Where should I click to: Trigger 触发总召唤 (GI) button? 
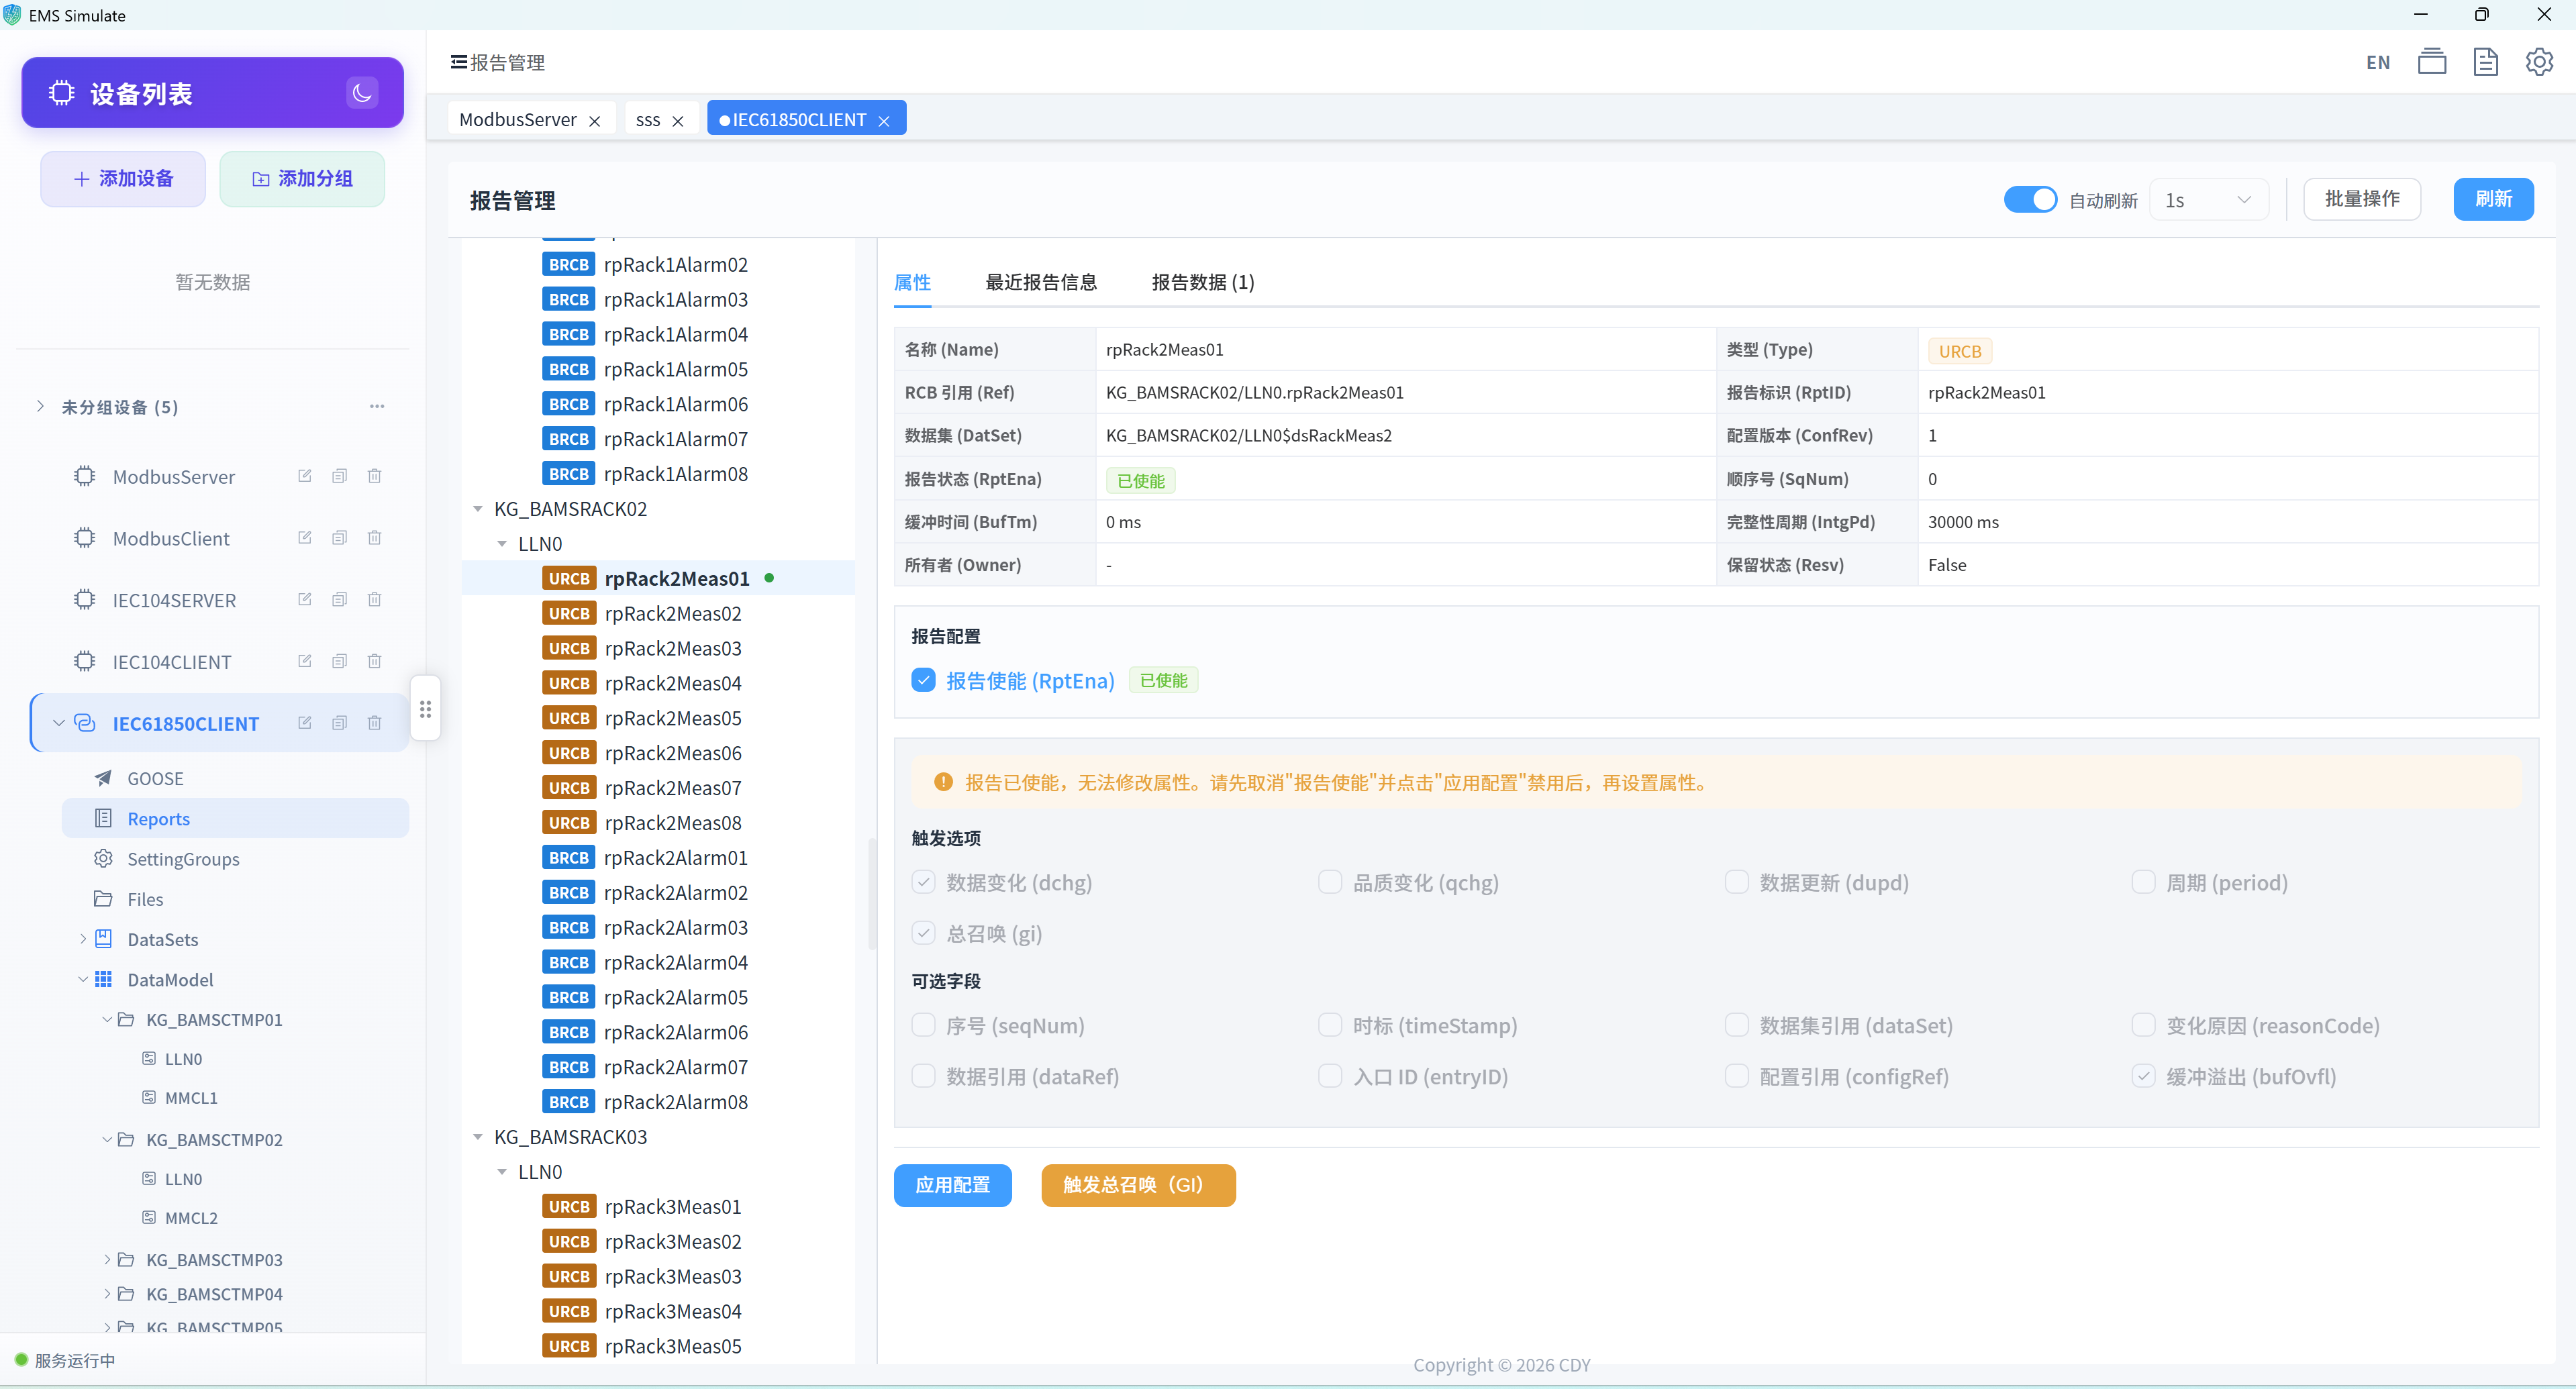[1139, 1185]
